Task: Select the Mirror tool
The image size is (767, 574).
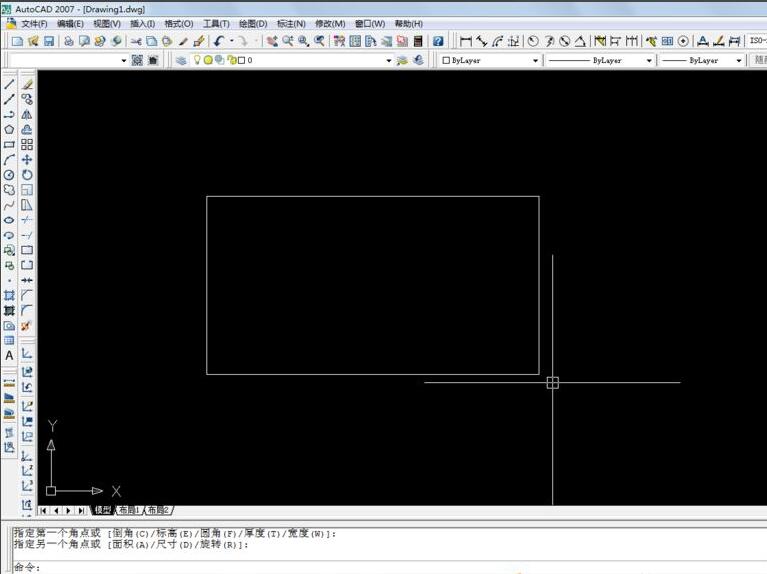Action: [x=27, y=115]
